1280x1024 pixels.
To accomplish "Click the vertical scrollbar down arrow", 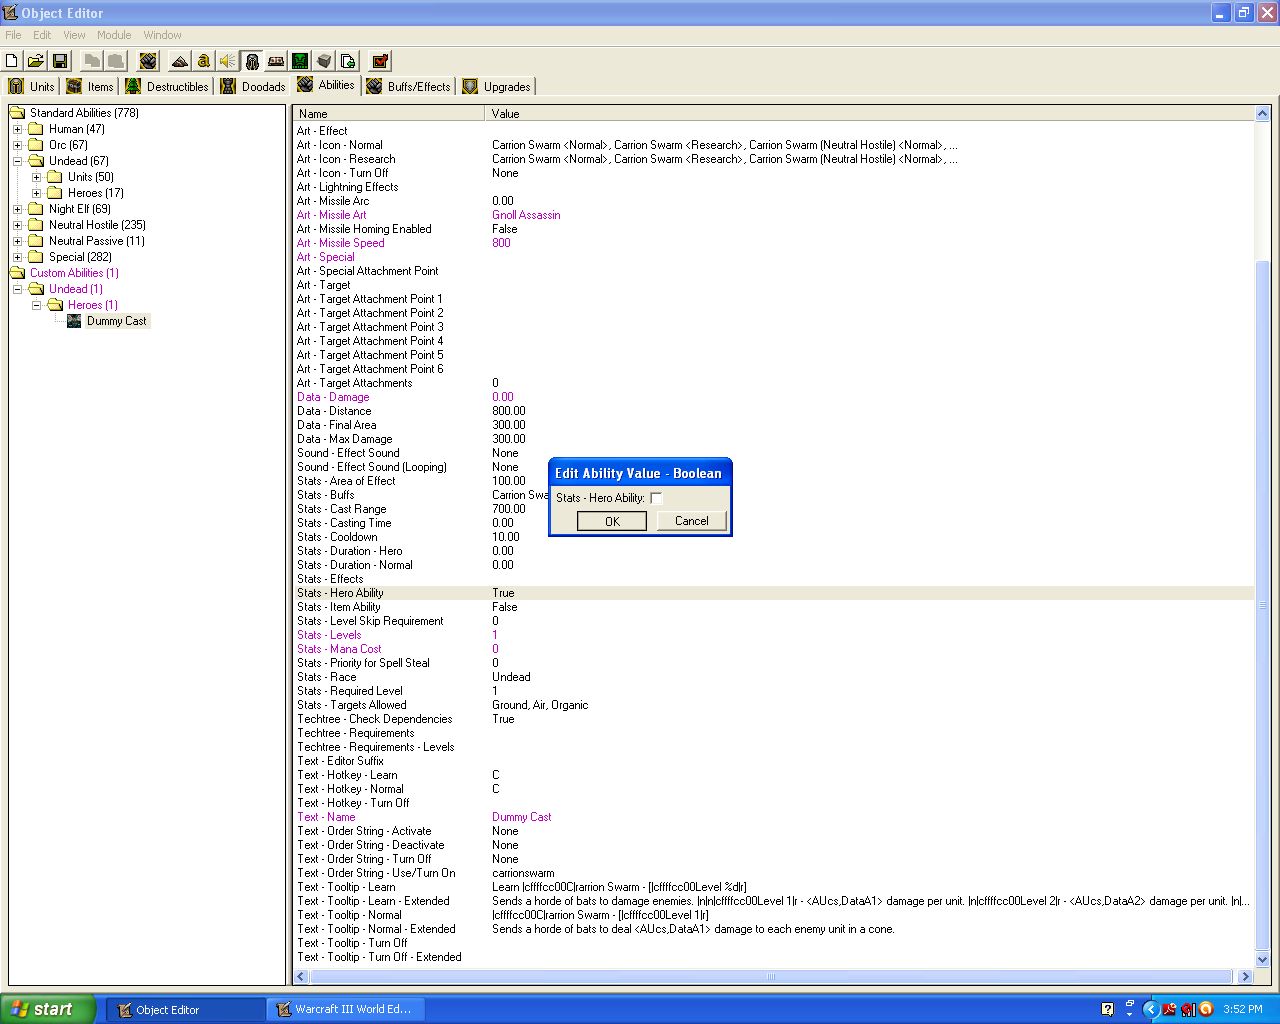I will [x=1262, y=959].
